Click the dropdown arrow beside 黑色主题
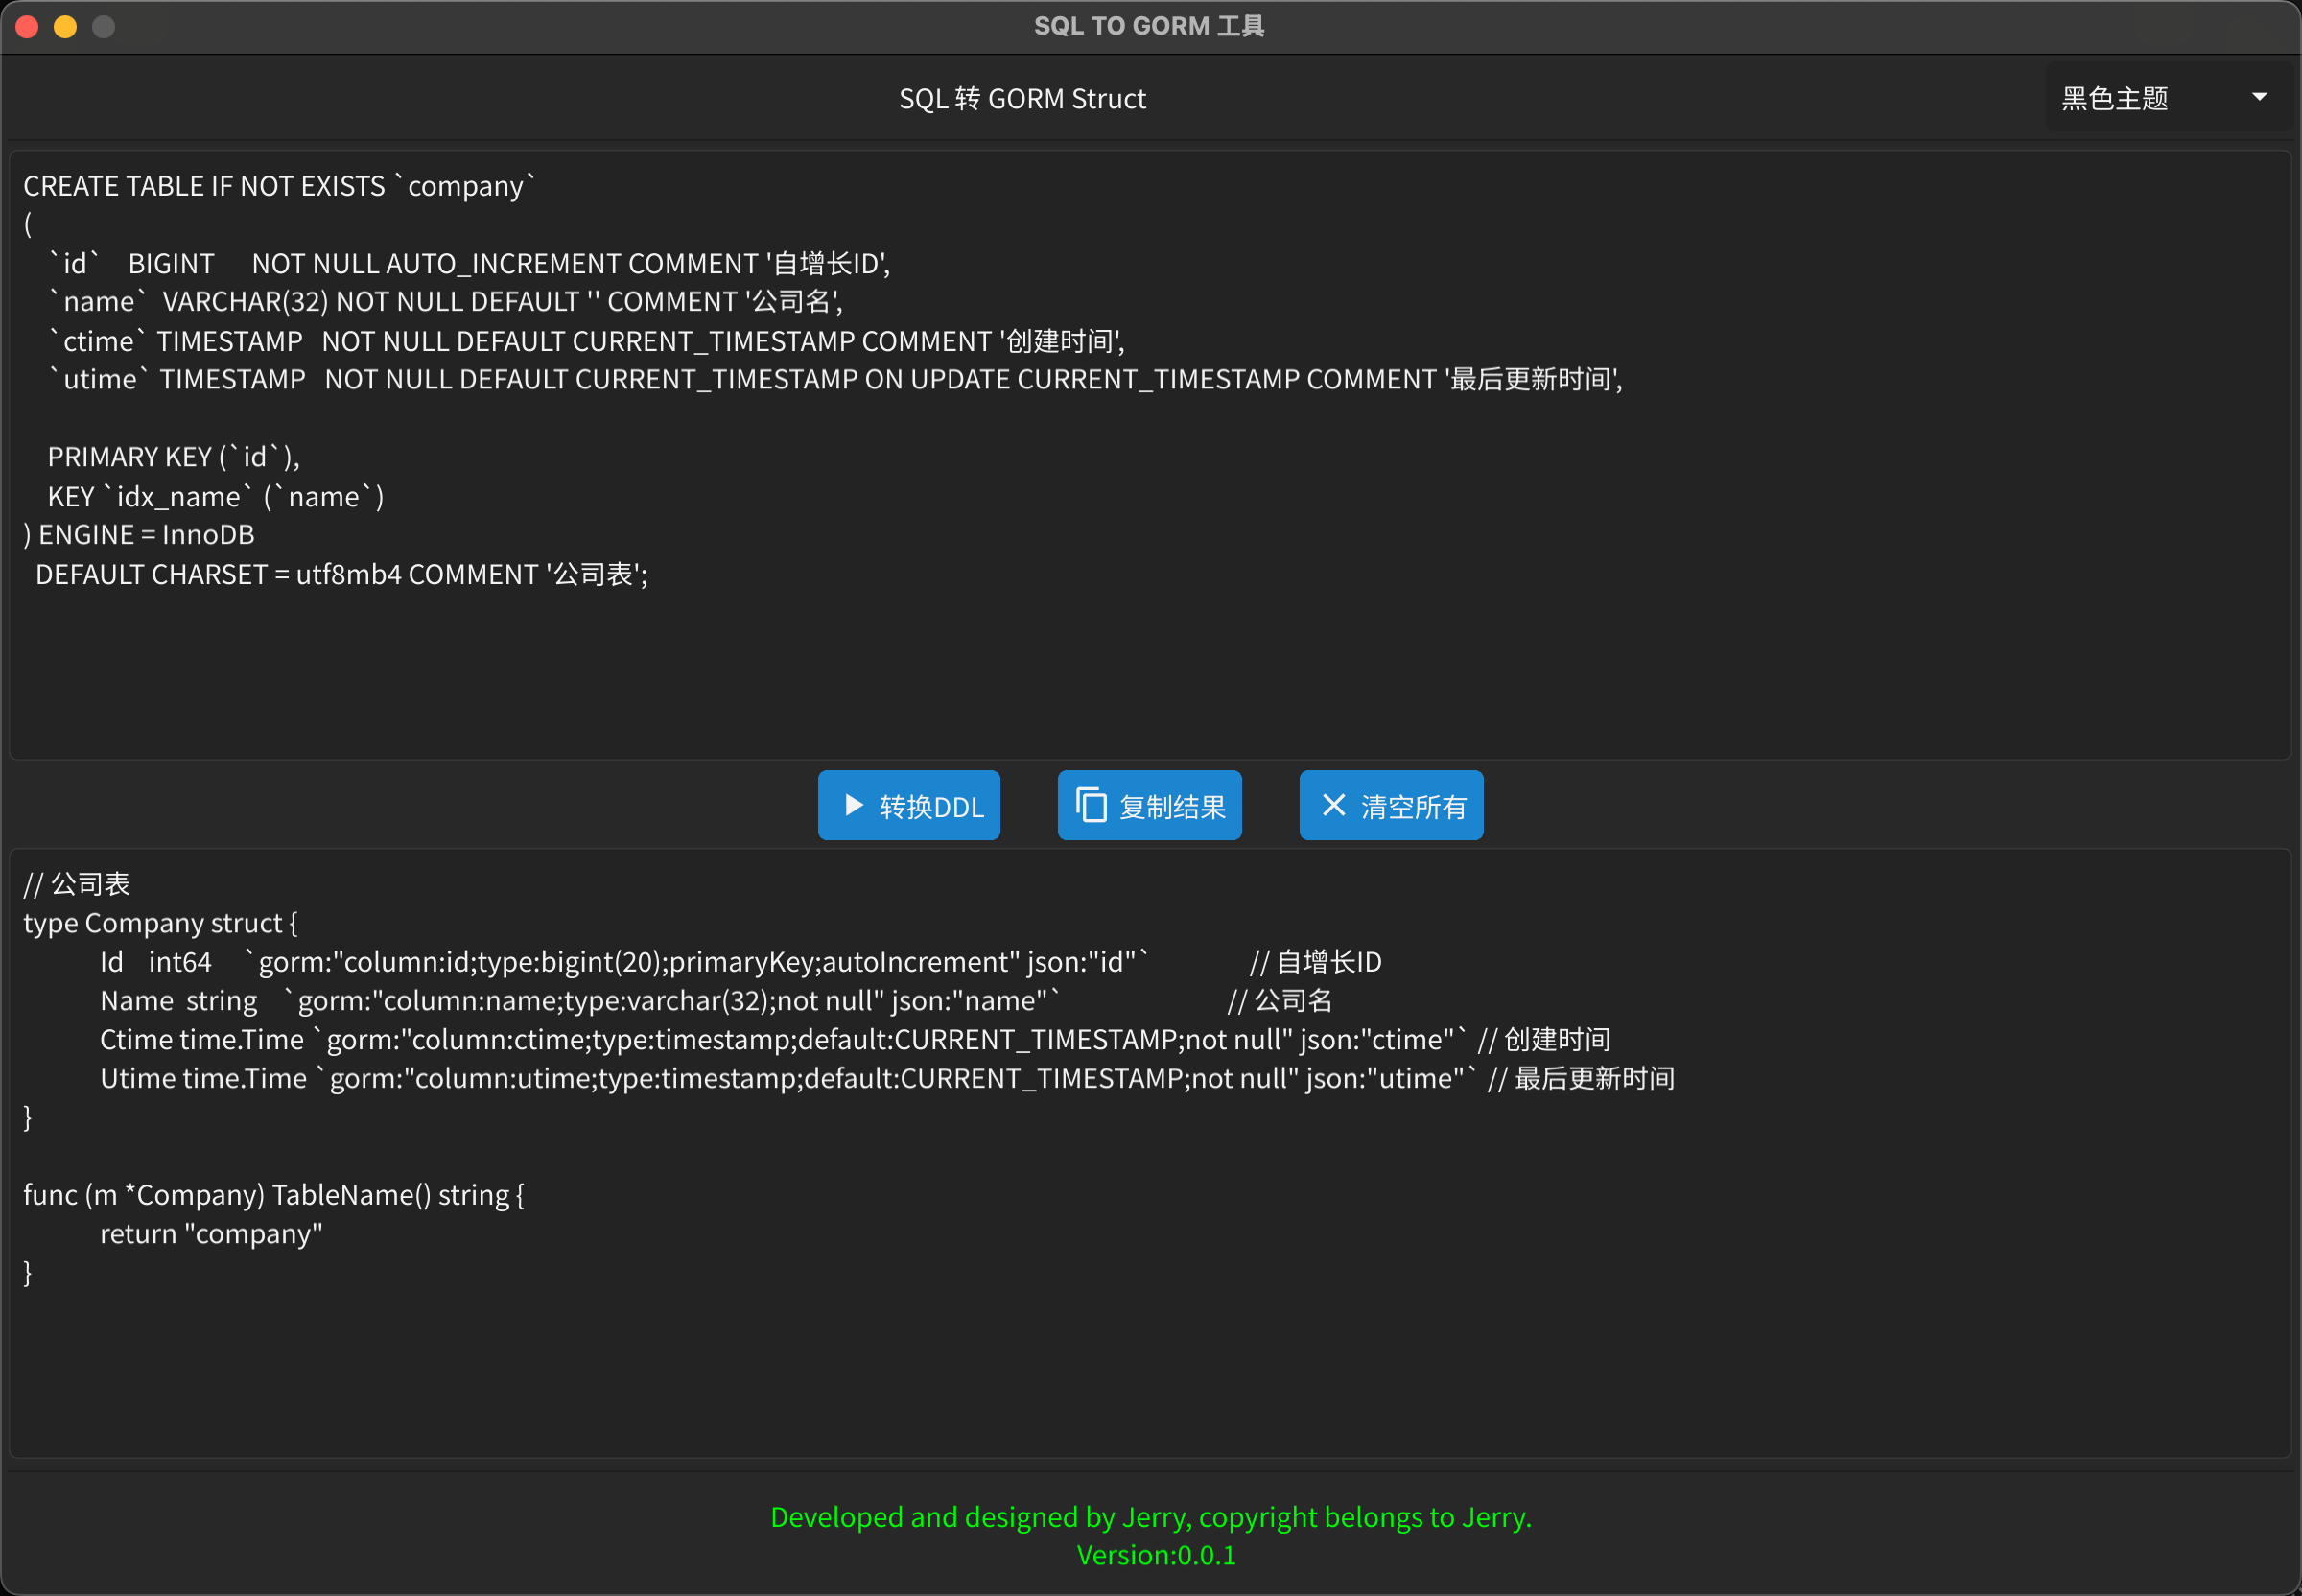The width and height of the screenshot is (2302, 1596). 2259,97
